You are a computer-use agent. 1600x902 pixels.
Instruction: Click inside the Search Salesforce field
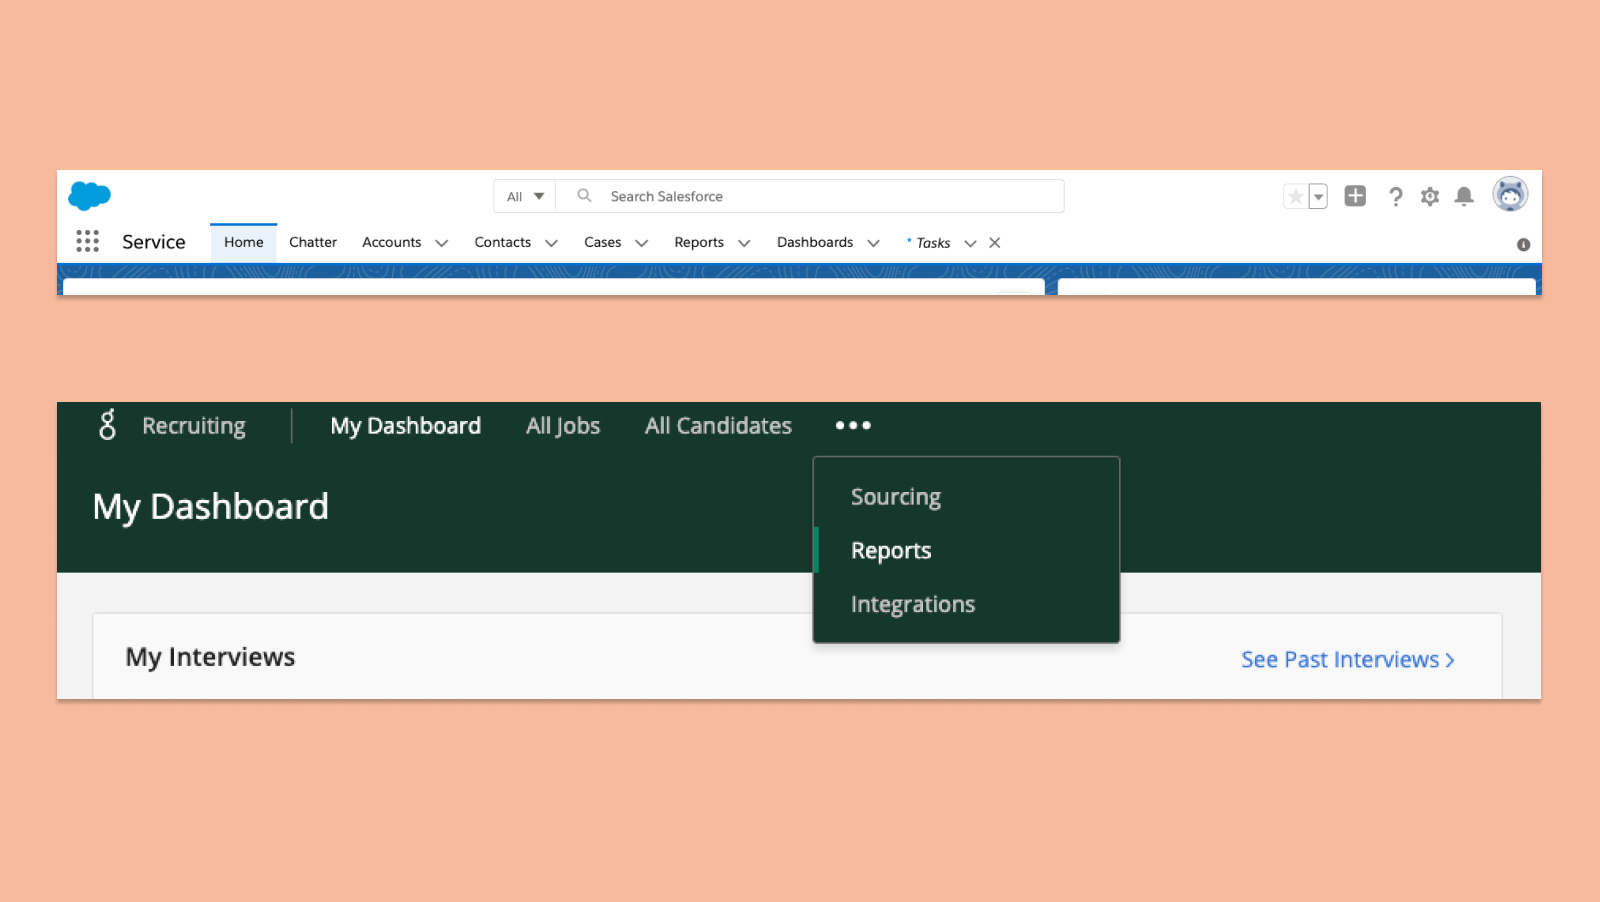[x=810, y=196]
